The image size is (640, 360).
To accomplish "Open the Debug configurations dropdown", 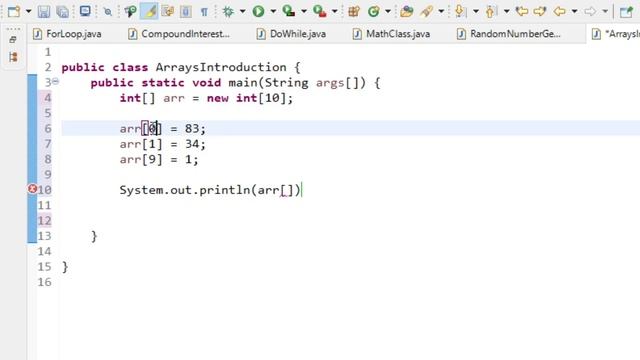I will click(x=242, y=11).
